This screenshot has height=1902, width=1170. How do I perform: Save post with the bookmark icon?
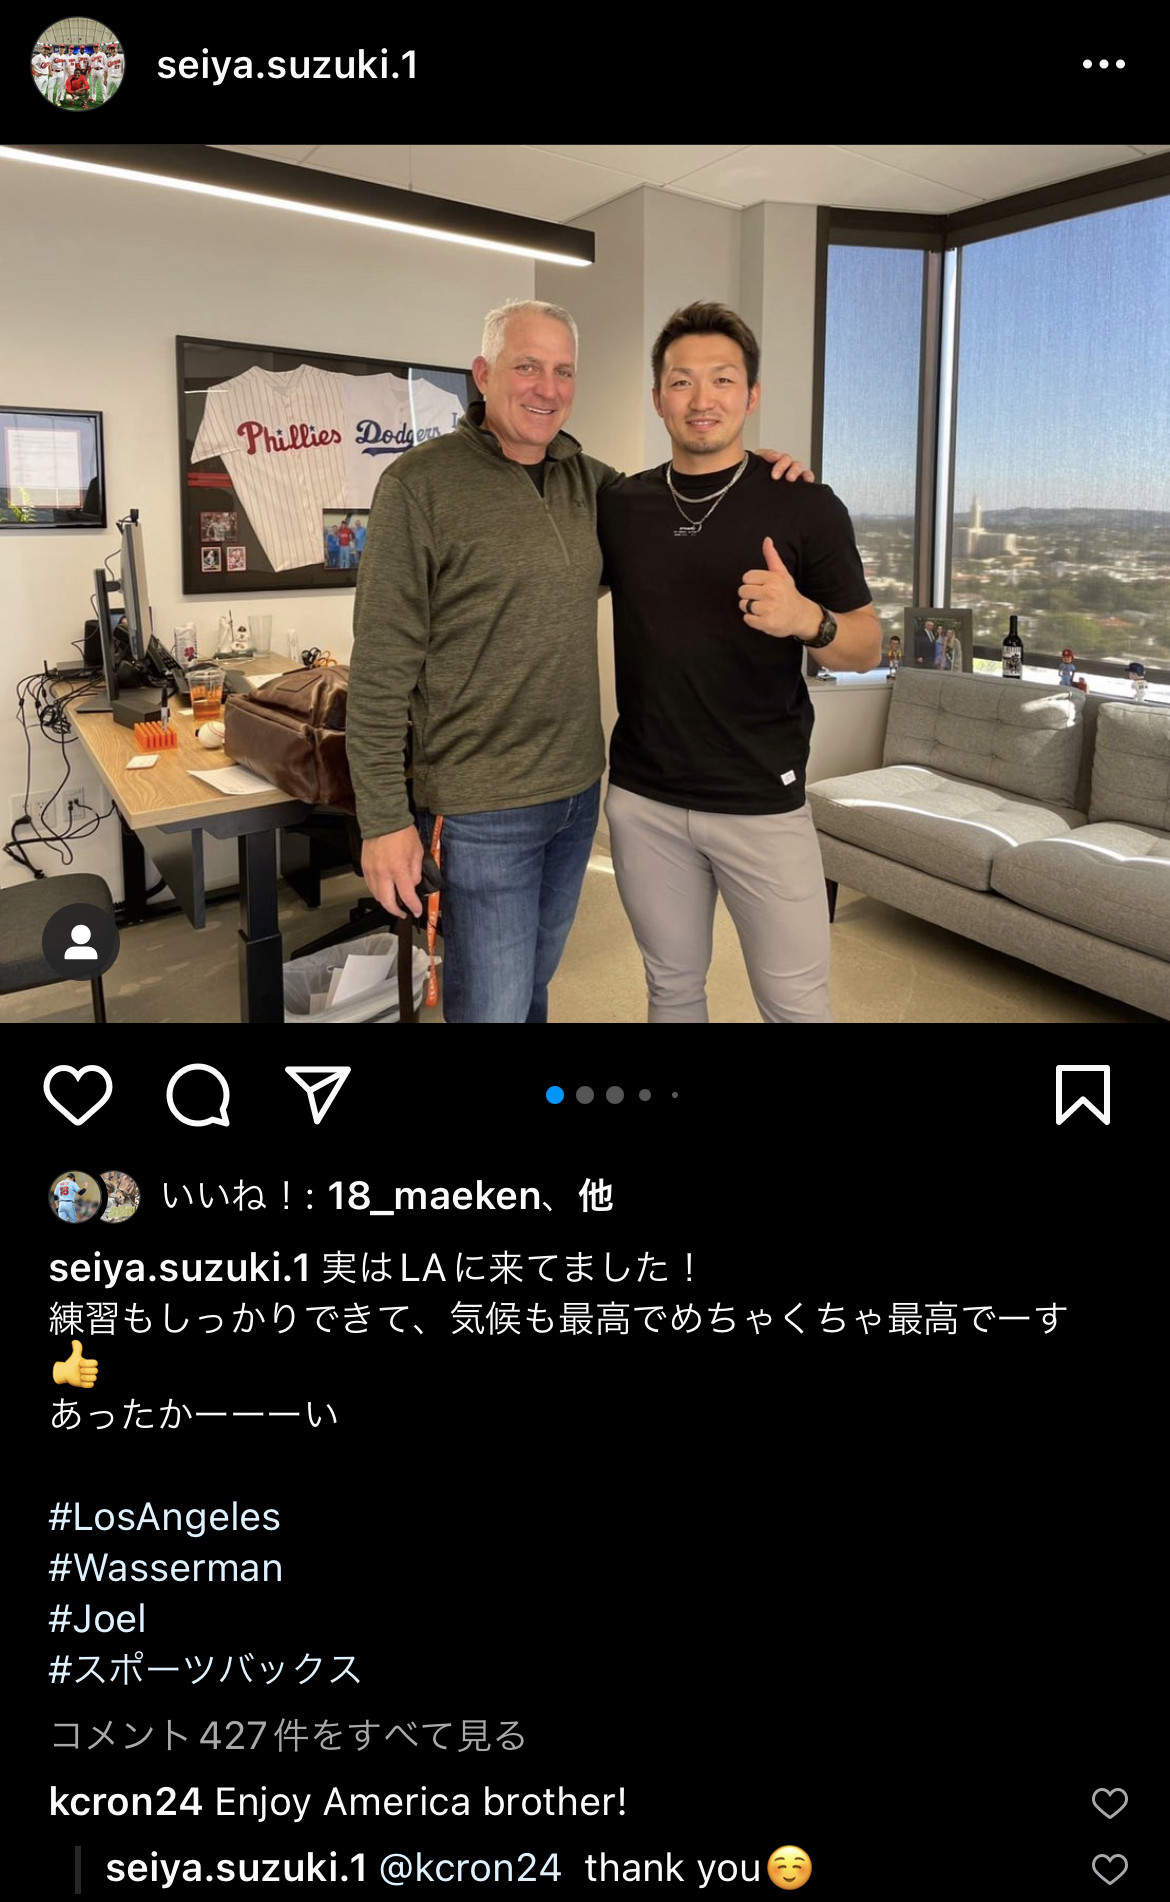point(1083,1095)
